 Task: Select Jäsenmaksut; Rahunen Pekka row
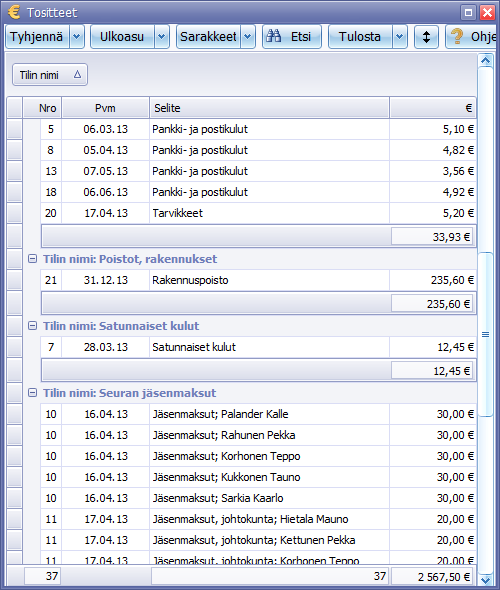point(258,435)
